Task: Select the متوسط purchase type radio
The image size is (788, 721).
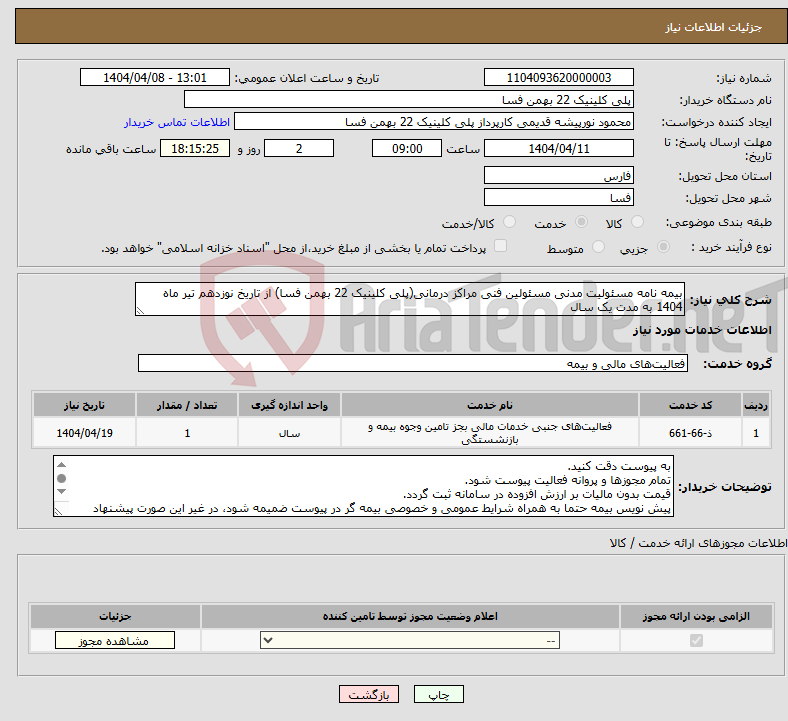Action: (598, 246)
